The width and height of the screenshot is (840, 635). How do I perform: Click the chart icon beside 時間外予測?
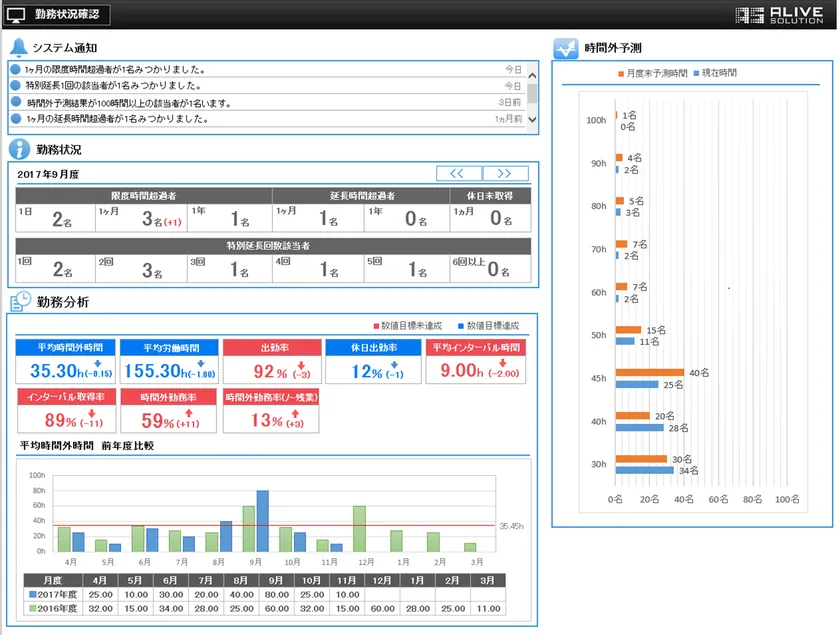click(x=565, y=47)
